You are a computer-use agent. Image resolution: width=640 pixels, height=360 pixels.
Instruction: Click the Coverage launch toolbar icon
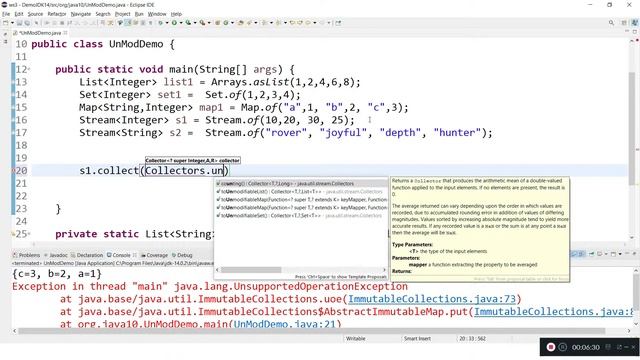tap(188, 23)
